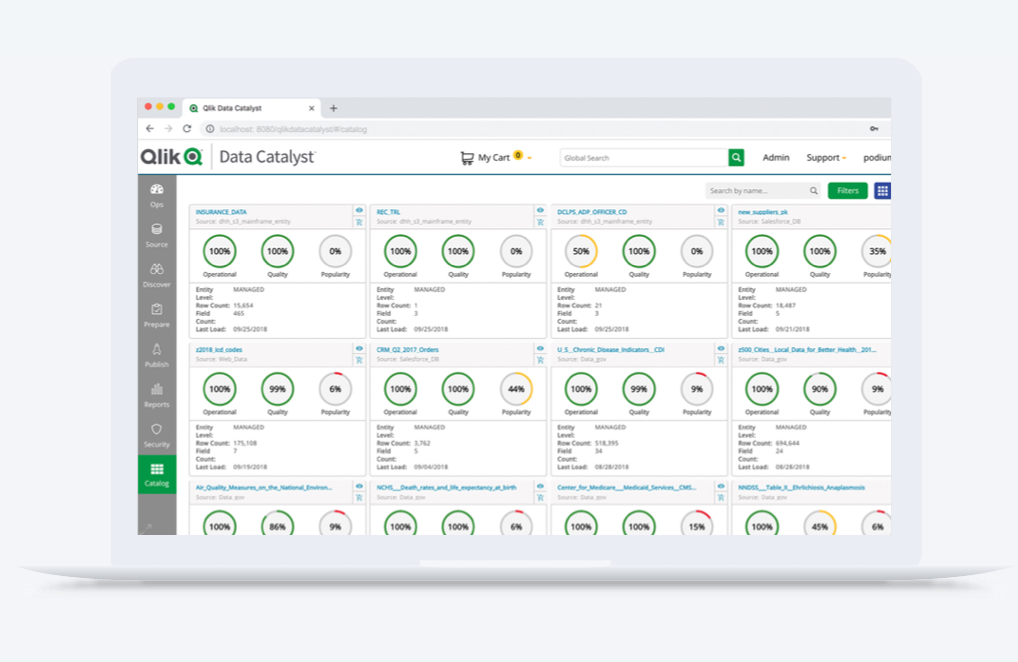
Task: Go to the Source section
Action: click(x=156, y=234)
